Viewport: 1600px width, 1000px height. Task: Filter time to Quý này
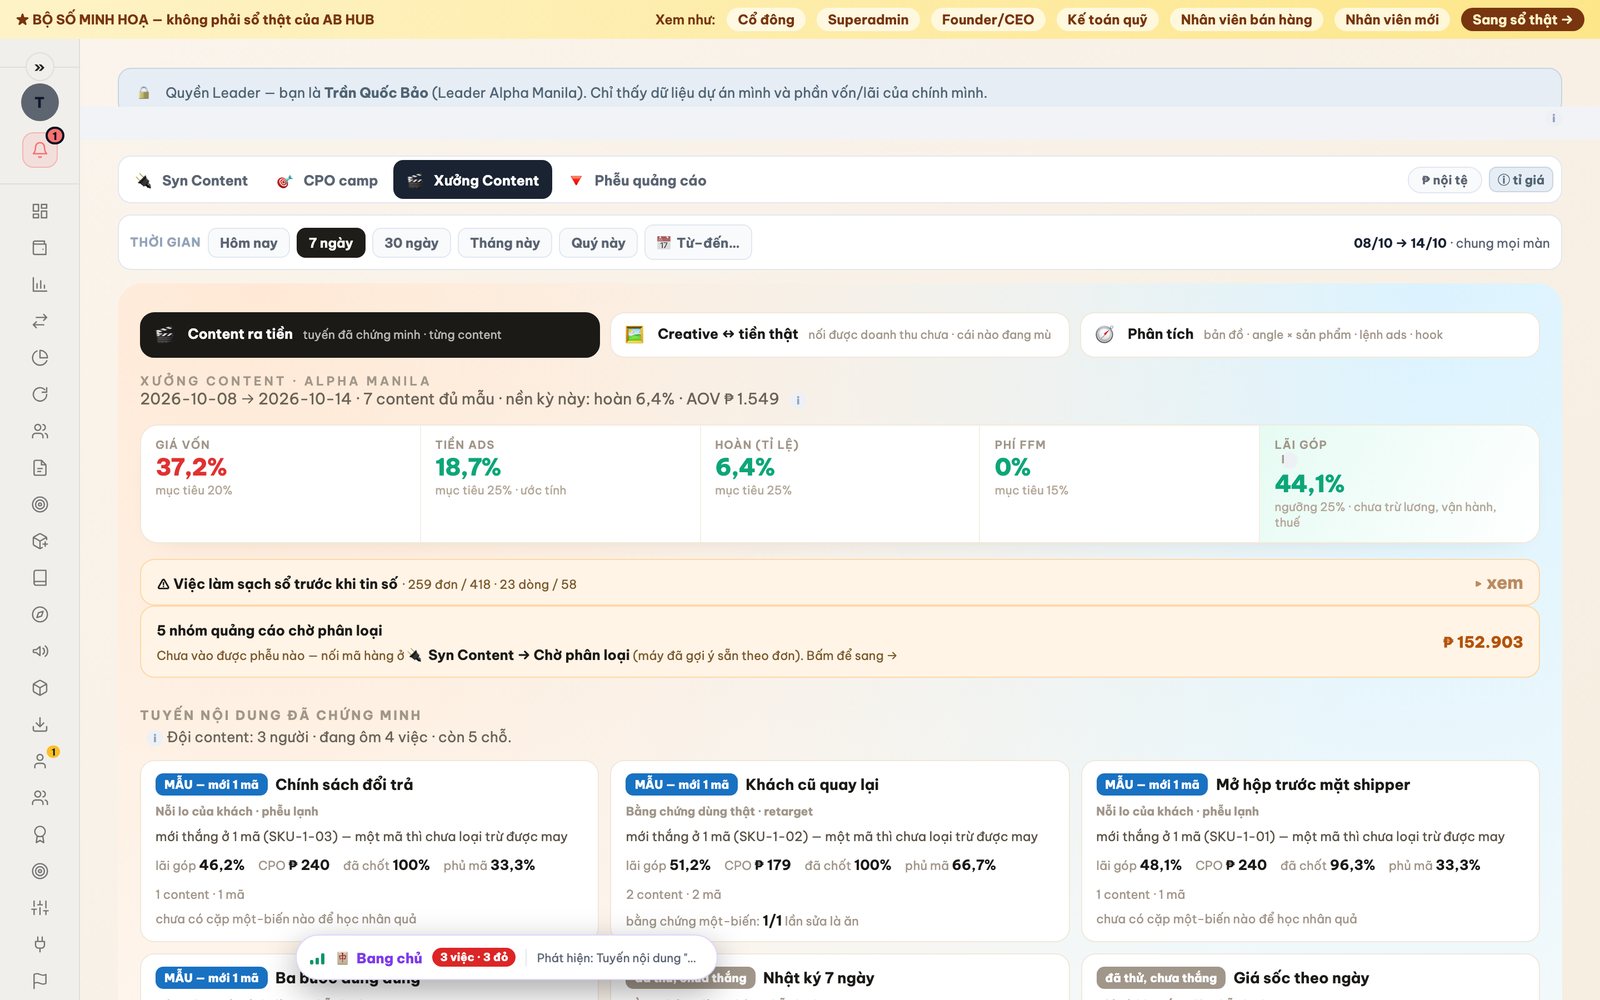[x=598, y=243]
